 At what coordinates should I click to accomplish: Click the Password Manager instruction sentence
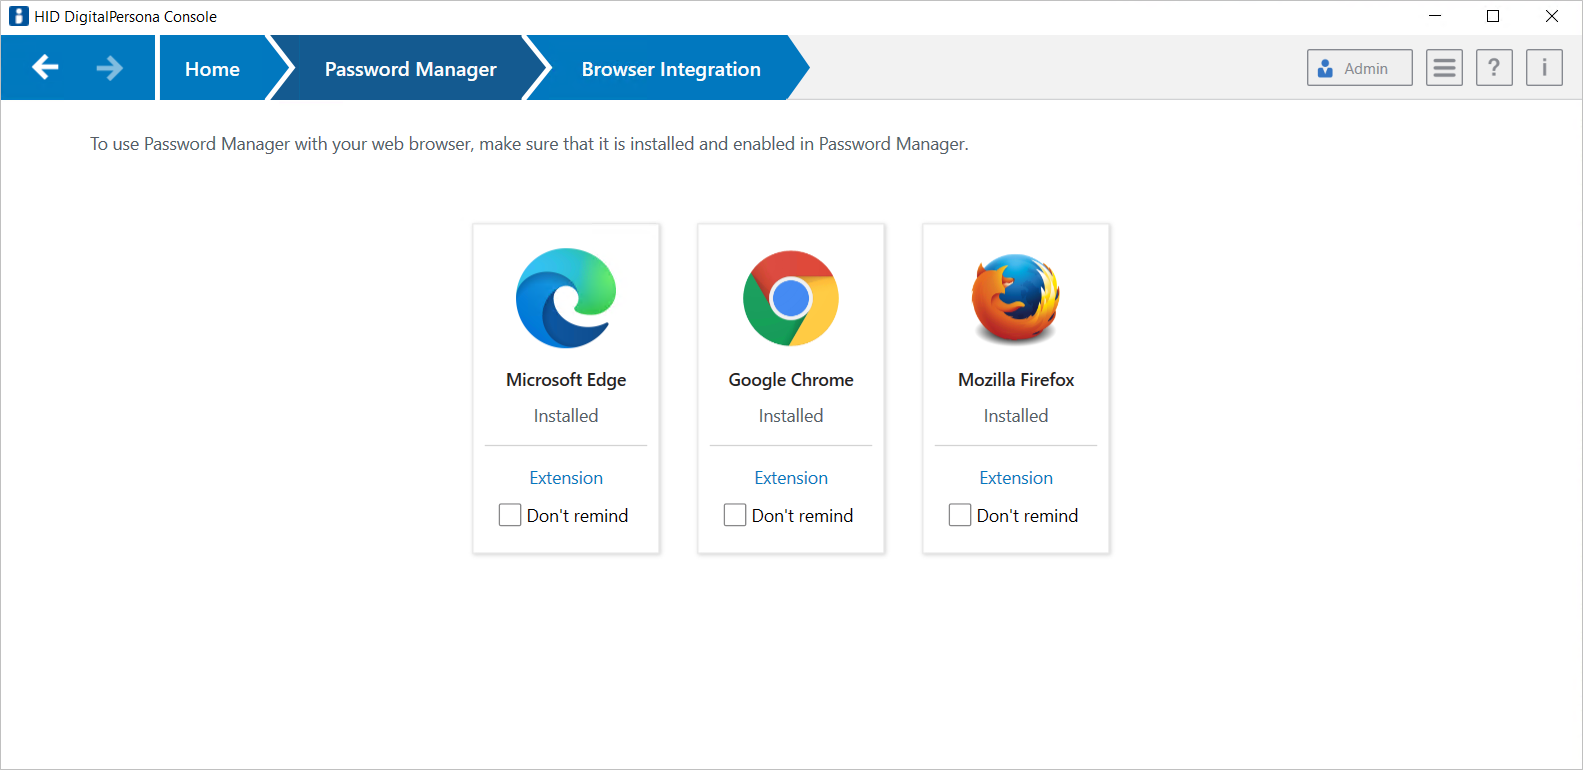coord(529,144)
